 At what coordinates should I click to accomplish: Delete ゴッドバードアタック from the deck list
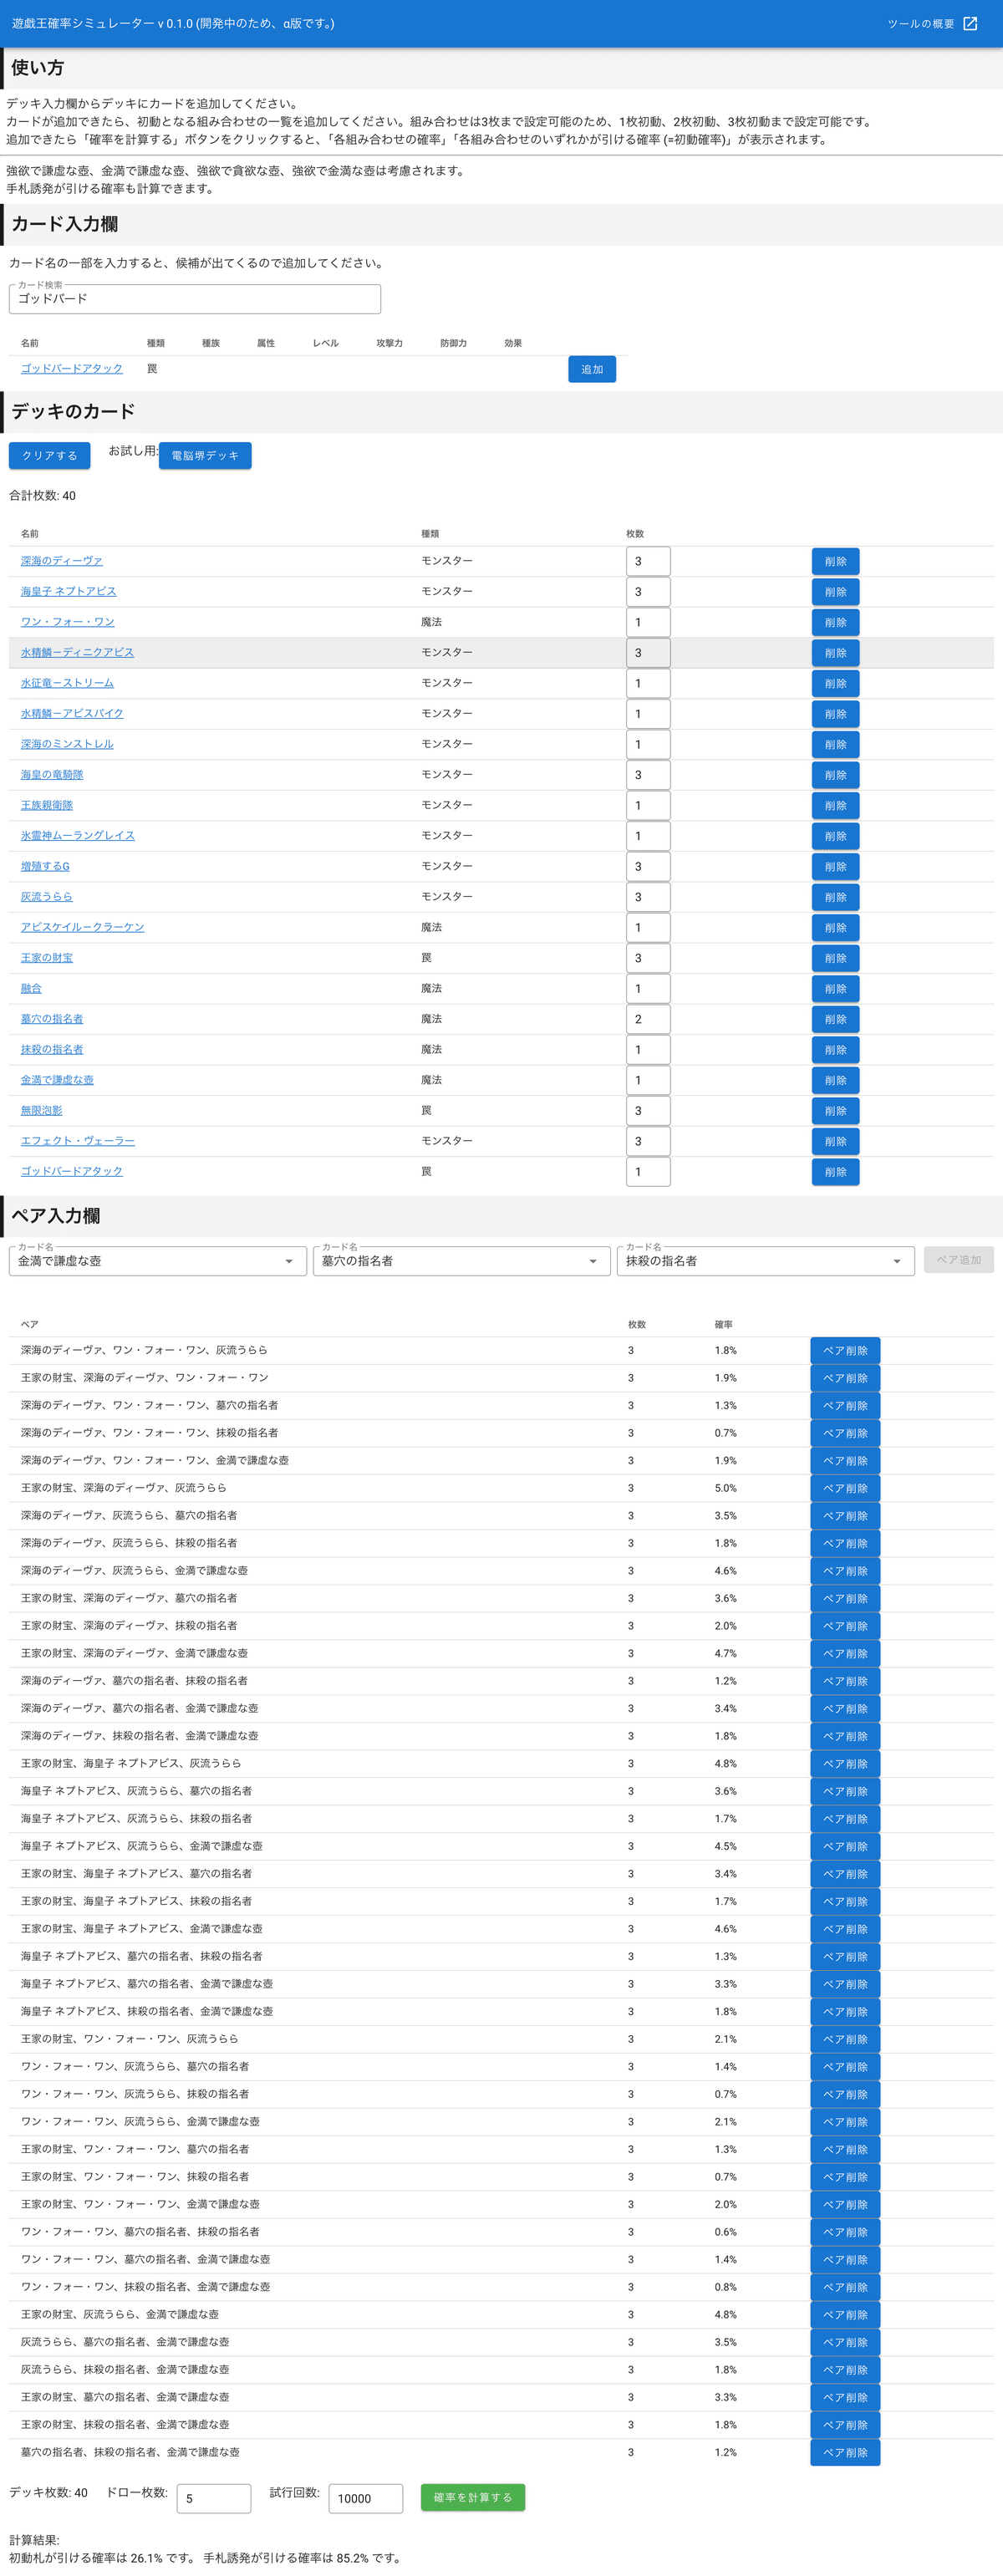pos(835,1172)
